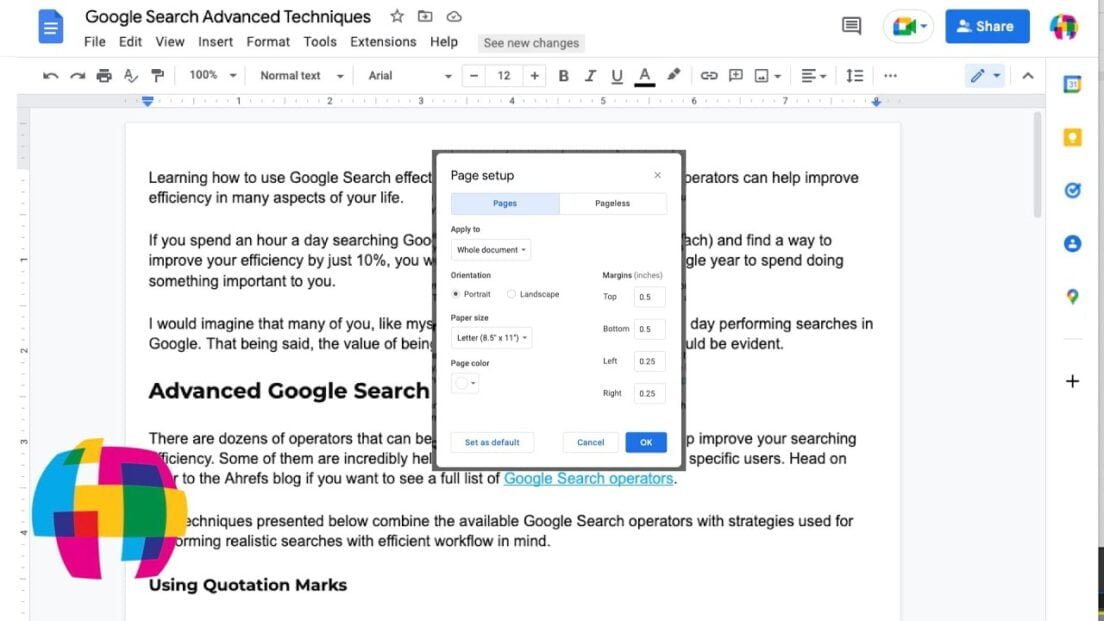This screenshot has width=1104, height=621.
Task: Open the Spelling and grammar check icon
Action: click(130, 75)
